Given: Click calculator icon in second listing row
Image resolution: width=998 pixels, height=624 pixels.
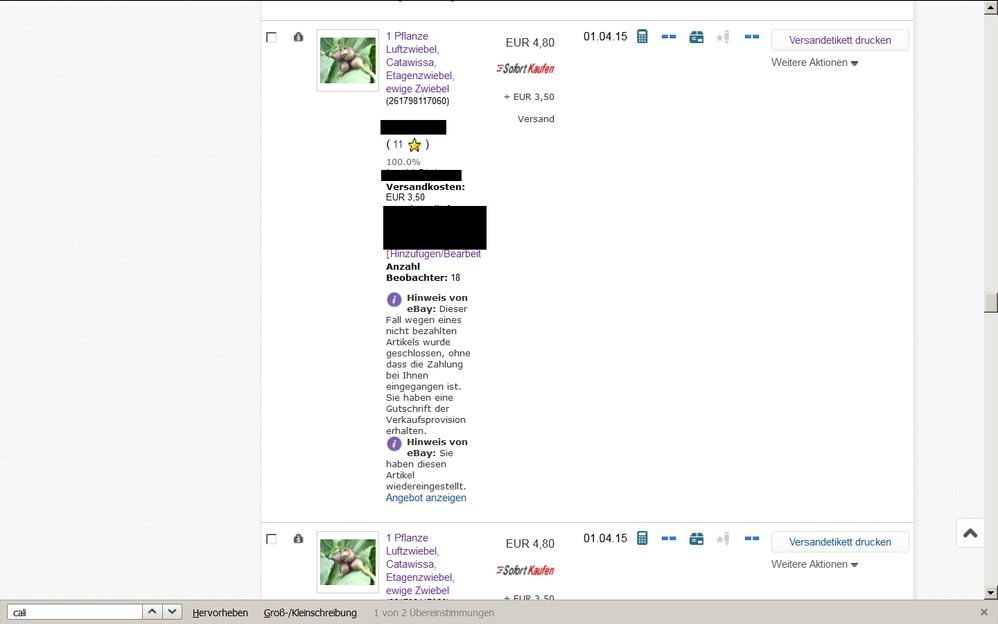Looking at the screenshot, I should point(642,539).
